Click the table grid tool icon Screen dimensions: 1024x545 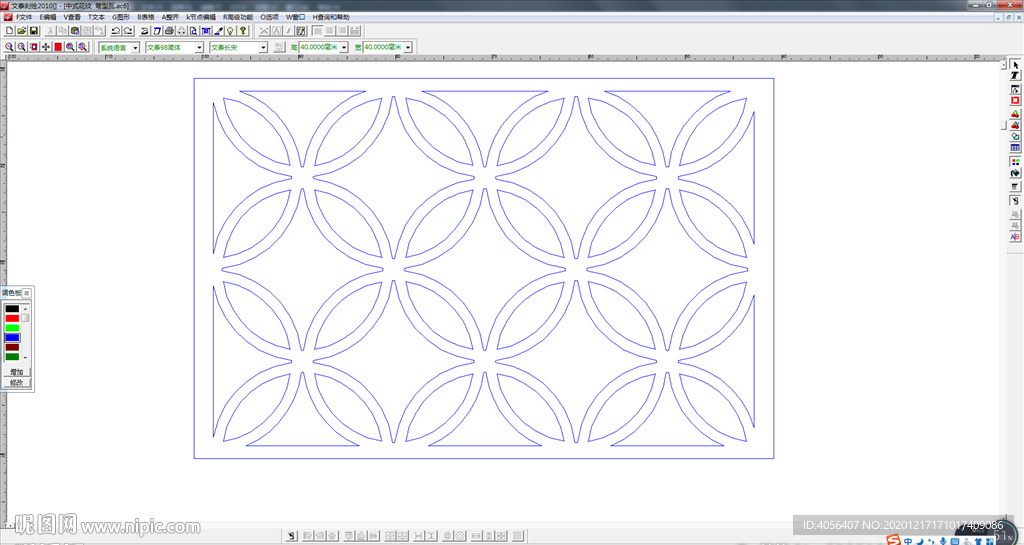[x=1015, y=148]
